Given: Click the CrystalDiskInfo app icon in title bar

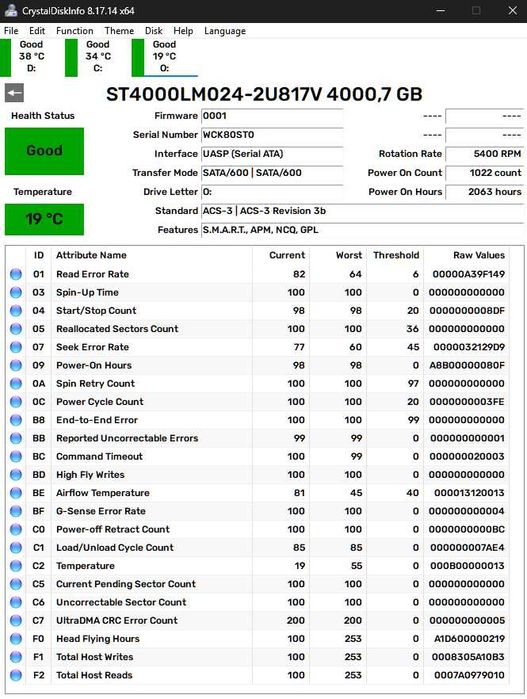Looking at the screenshot, I should pos(10,11).
